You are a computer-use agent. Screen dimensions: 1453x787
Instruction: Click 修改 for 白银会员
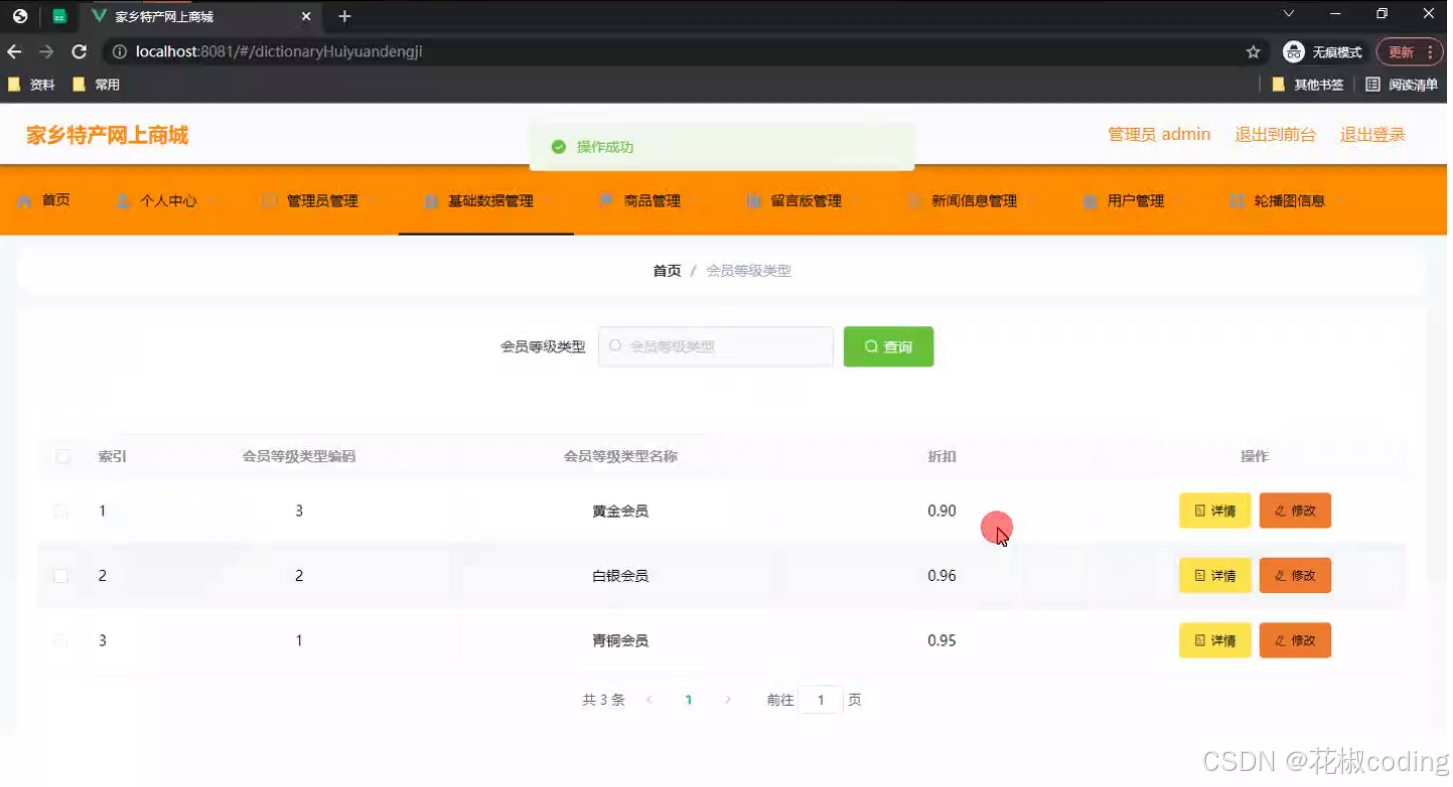tap(1295, 576)
